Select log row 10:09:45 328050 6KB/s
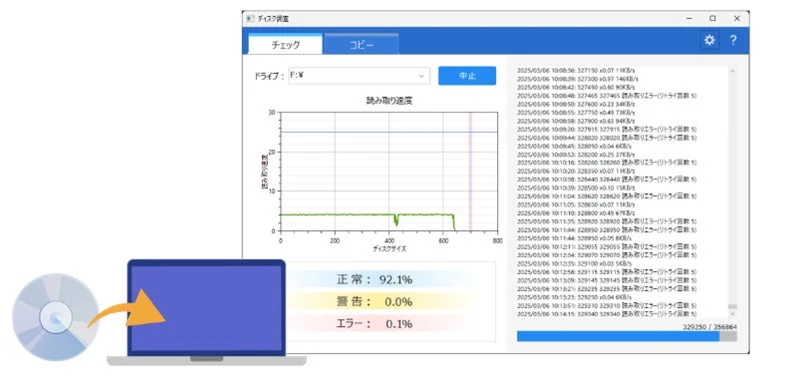The width and height of the screenshot is (788, 376). (575, 146)
